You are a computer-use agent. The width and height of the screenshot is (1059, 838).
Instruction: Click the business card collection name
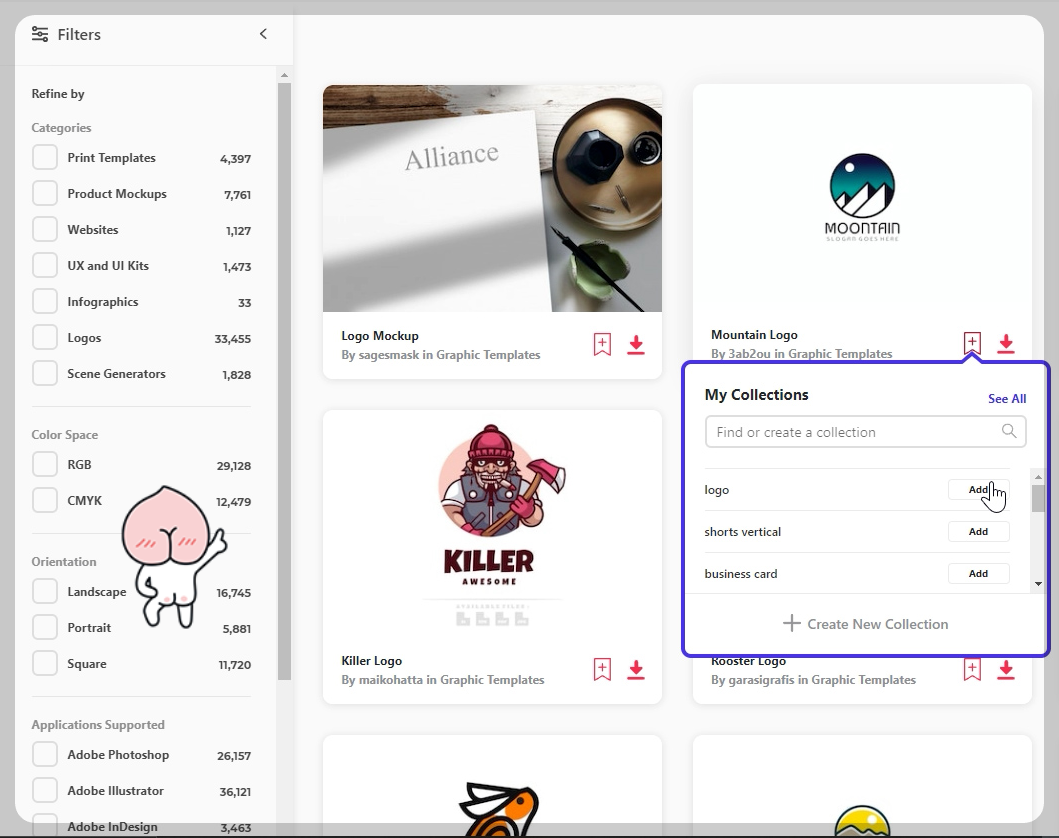click(740, 573)
